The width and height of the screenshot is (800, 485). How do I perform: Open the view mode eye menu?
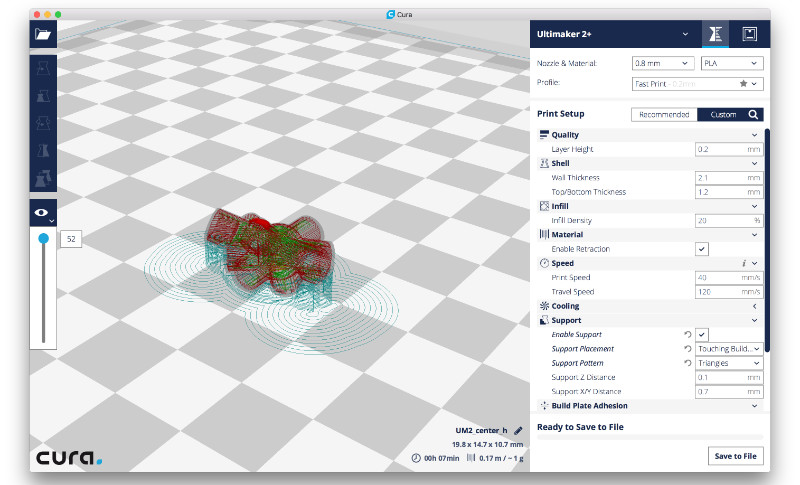click(x=43, y=213)
